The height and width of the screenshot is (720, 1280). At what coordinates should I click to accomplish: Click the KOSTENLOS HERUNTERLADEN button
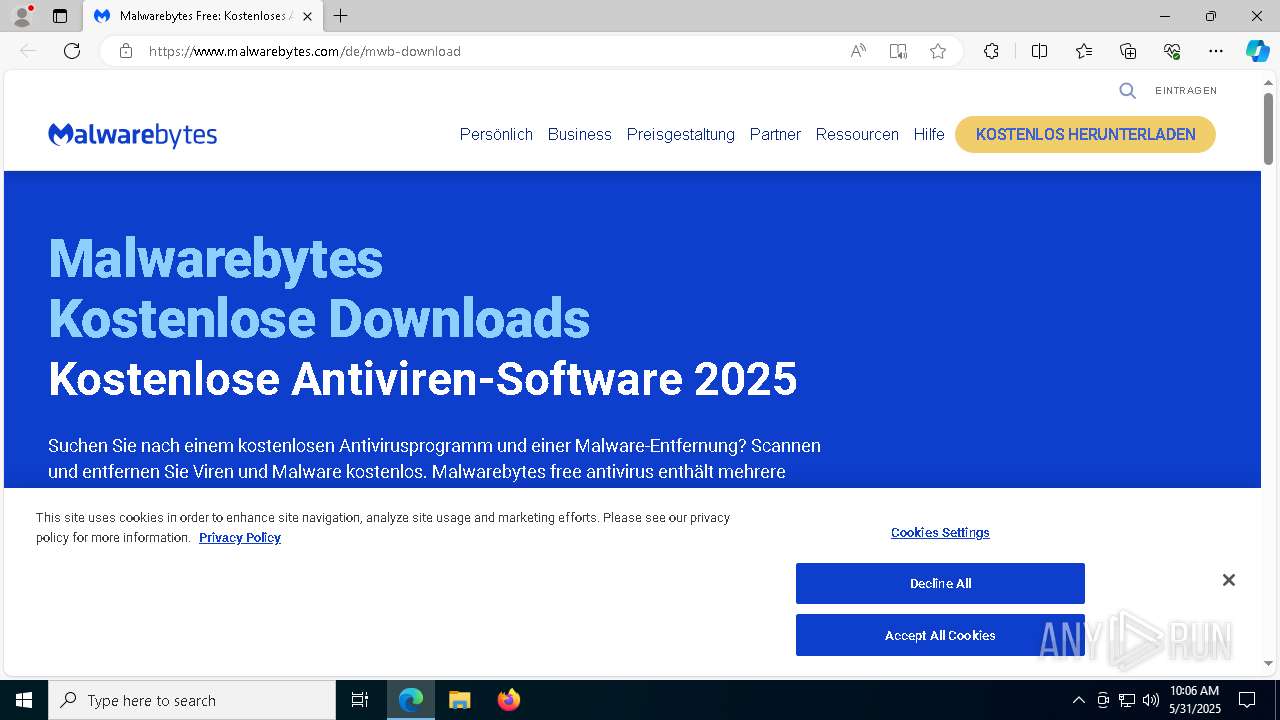pos(1085,134)
